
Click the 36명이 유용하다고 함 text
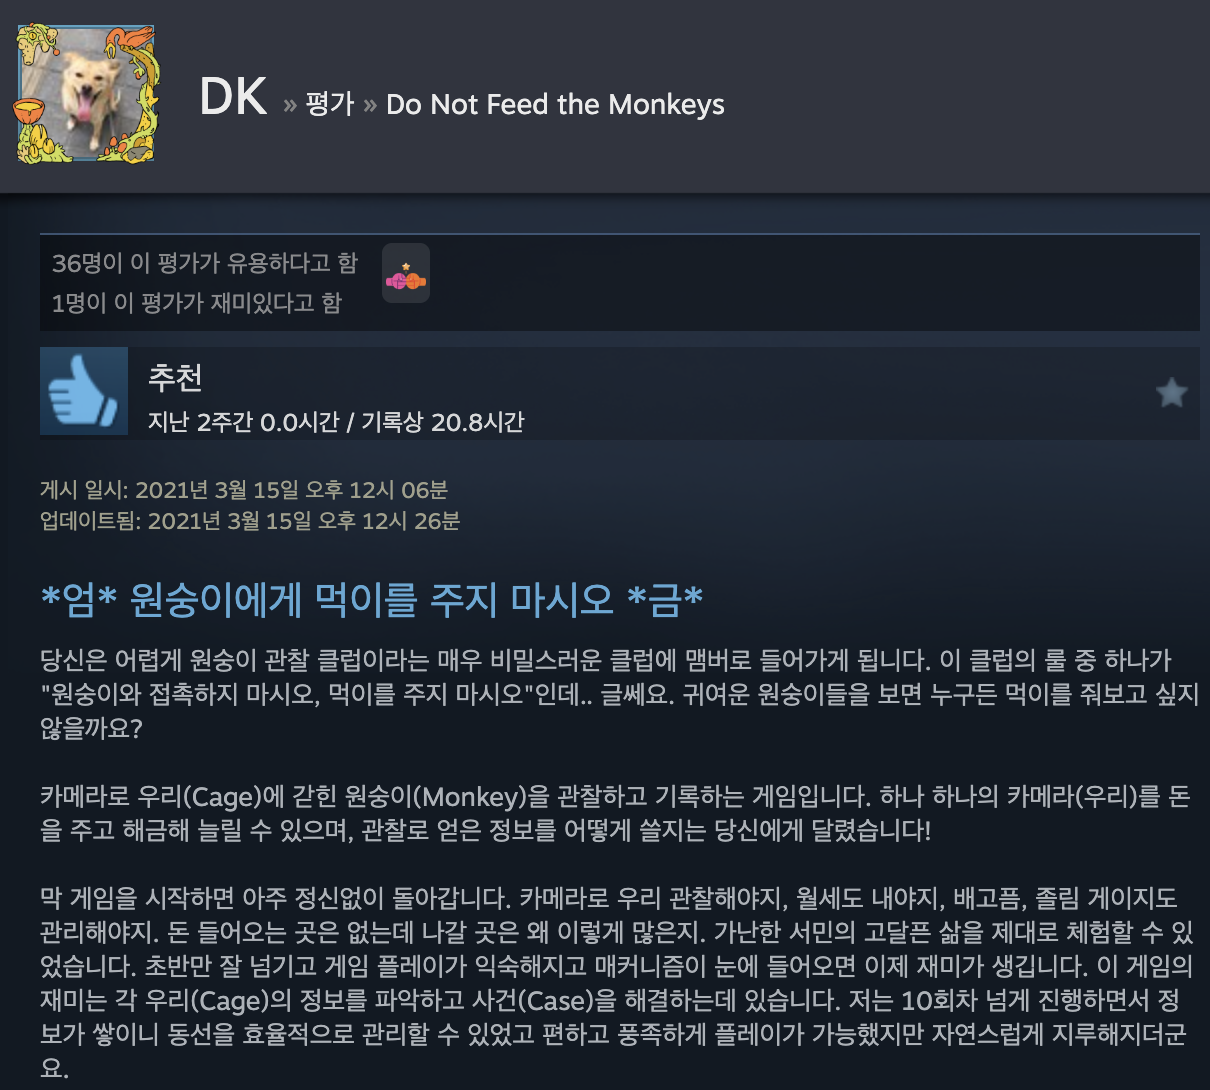(x=205, y=263)
